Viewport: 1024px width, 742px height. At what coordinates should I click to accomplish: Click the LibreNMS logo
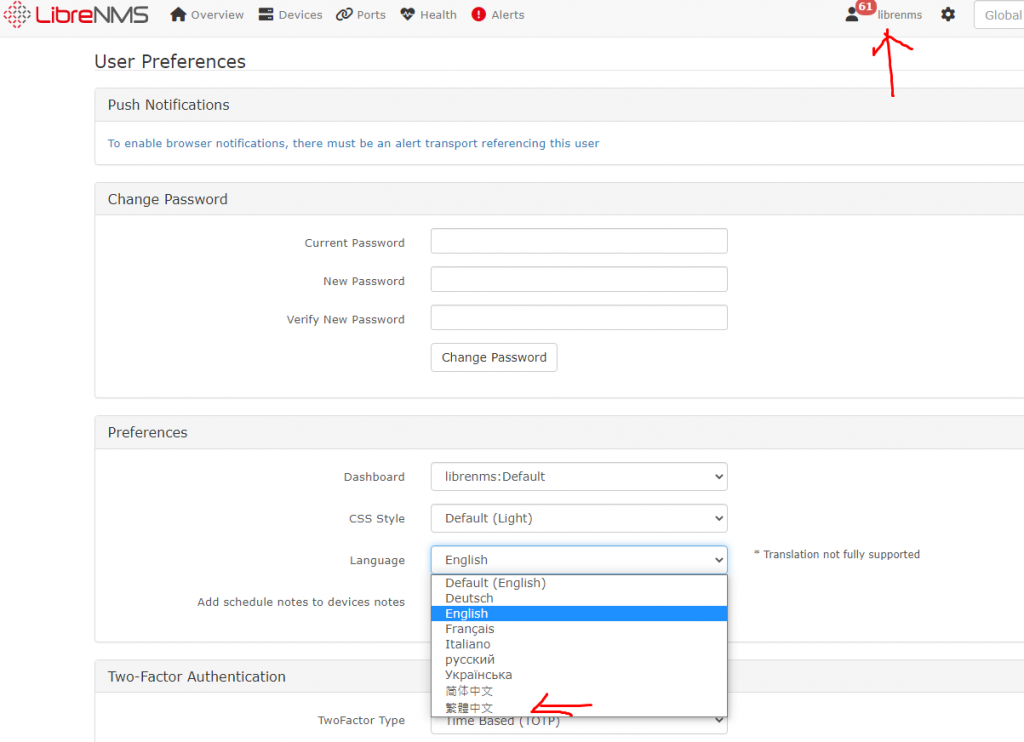(76, 14)
